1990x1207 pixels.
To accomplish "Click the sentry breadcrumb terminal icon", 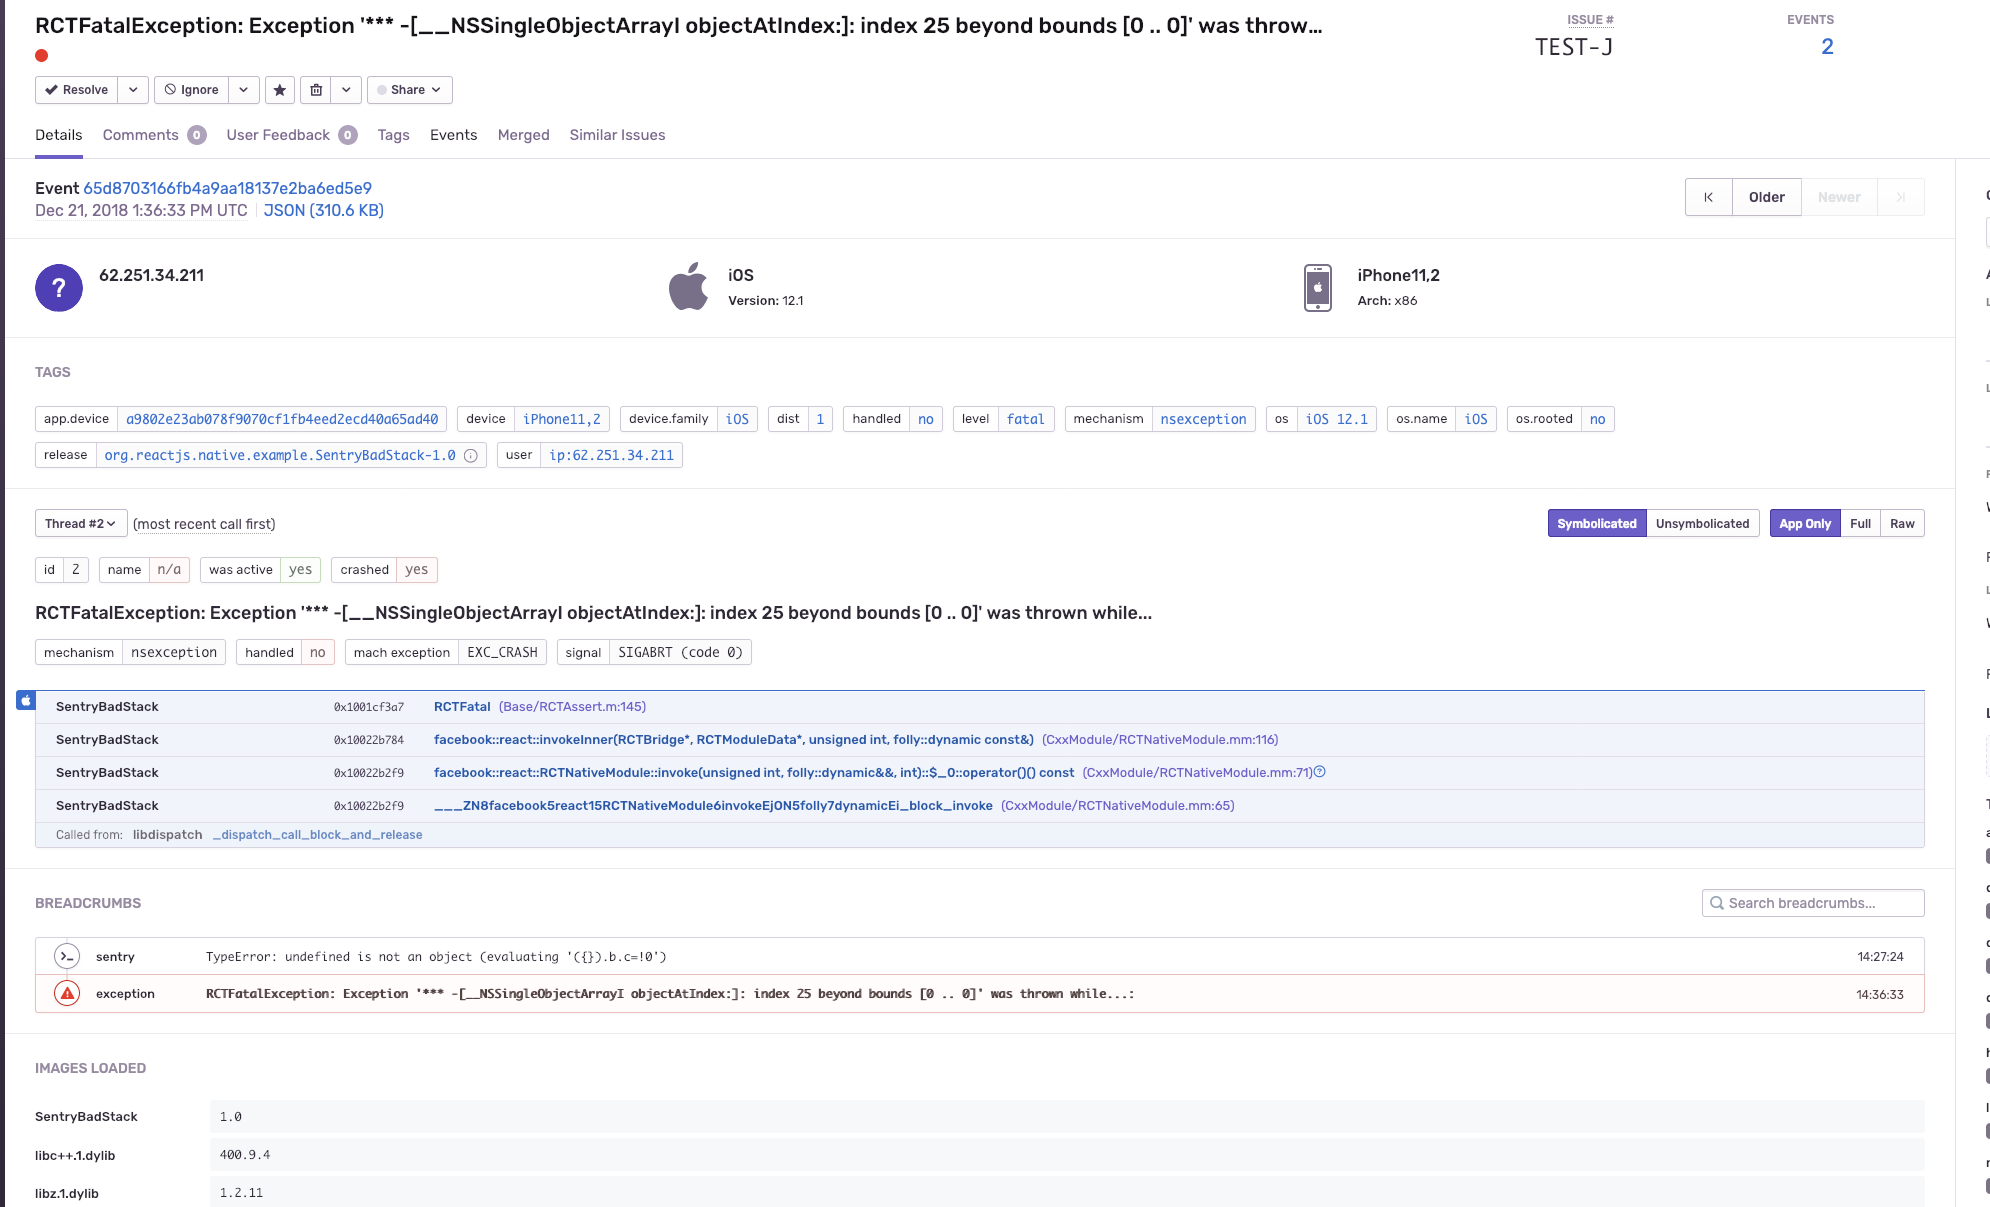I will (x=67, y=956).
